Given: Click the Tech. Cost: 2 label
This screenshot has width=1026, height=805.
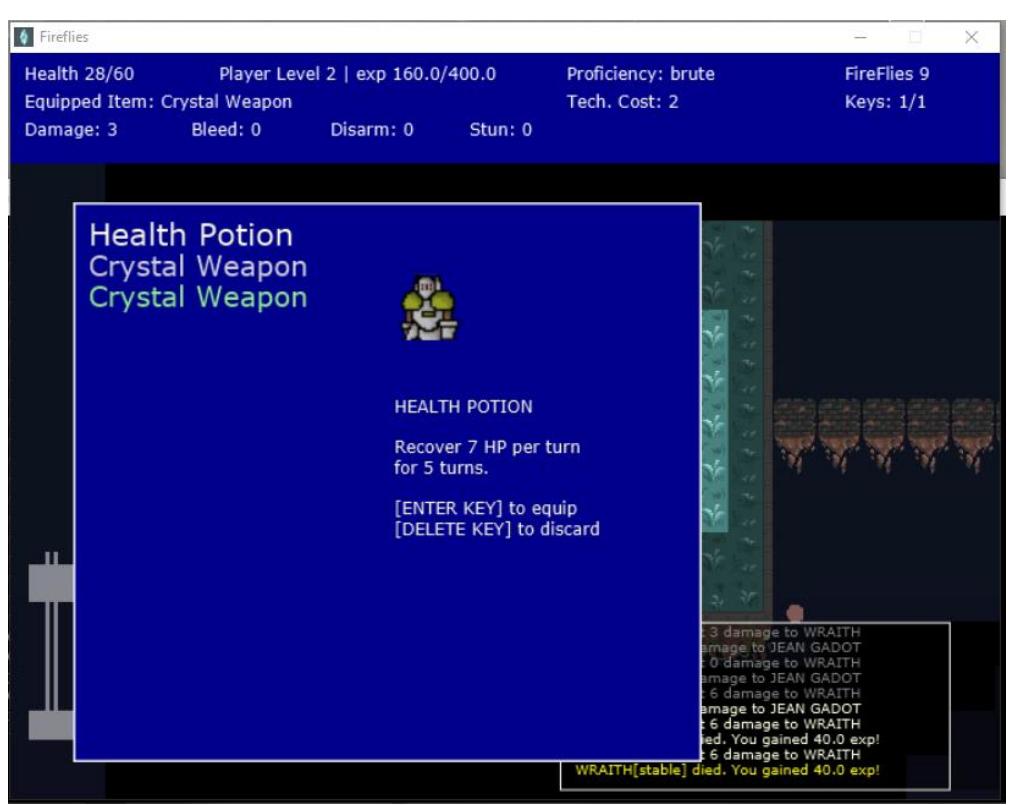Looking at the screenshot, I should tap(622, 102).
